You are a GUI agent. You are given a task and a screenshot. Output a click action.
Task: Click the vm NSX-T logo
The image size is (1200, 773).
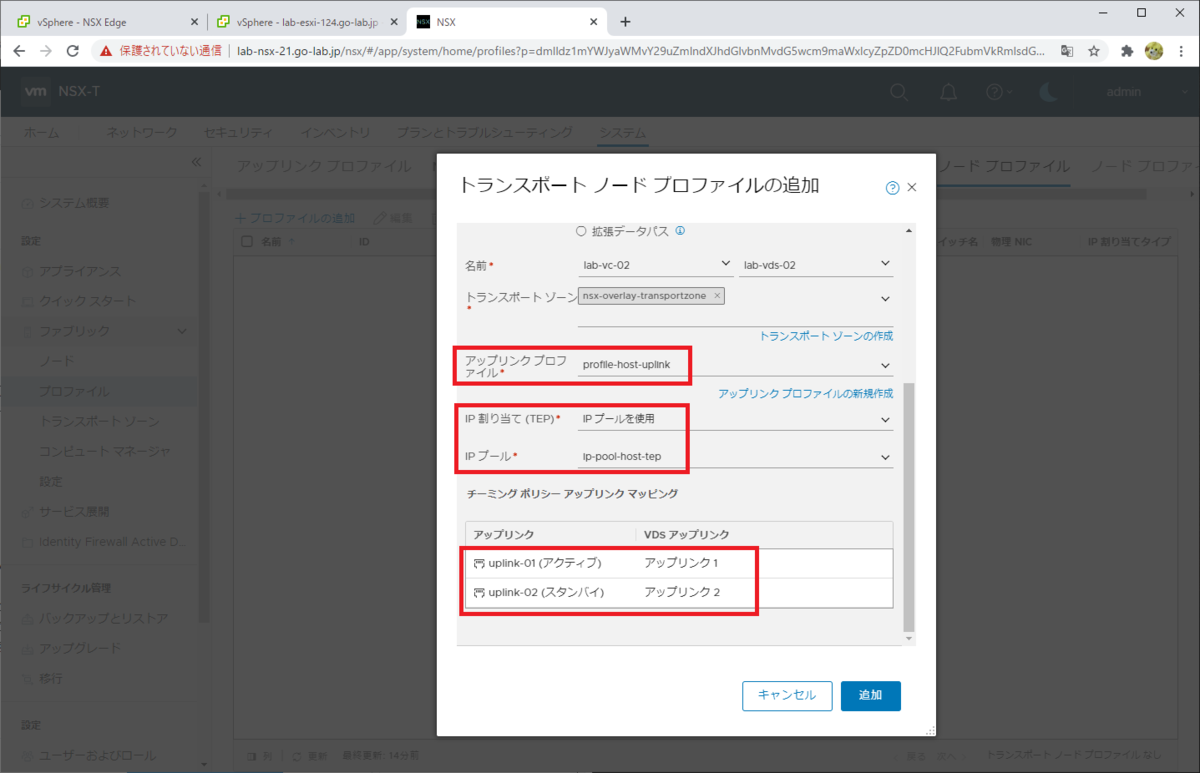62,92
